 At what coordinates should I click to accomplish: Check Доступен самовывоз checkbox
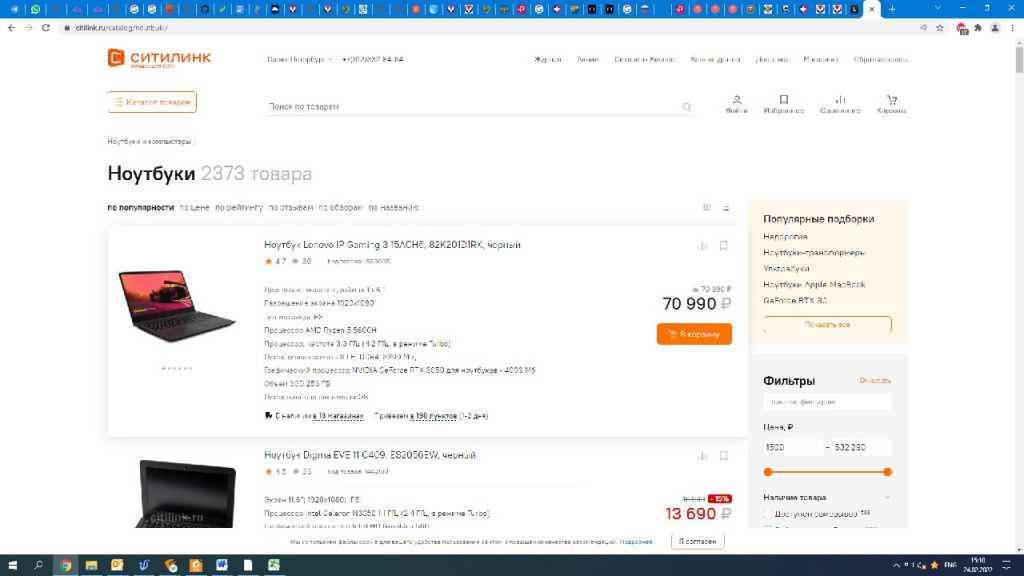(x=768, y=514)
